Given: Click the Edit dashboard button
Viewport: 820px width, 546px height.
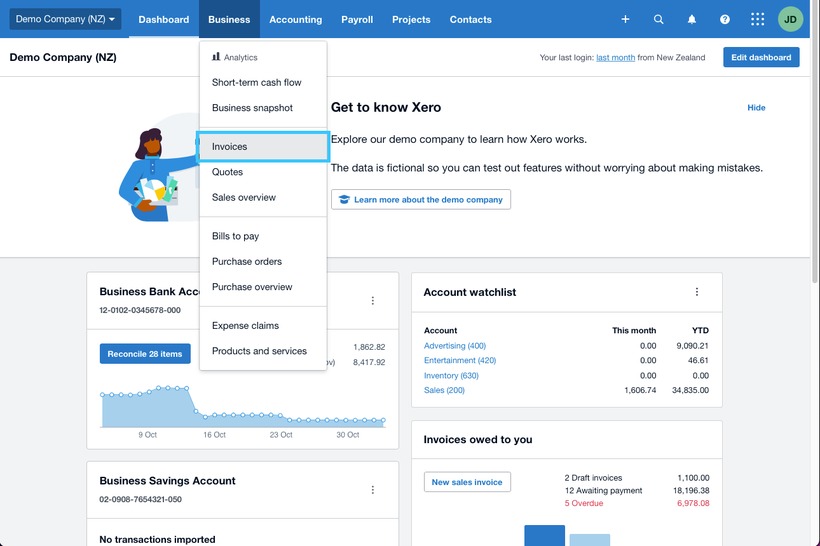Looking at the screenshot, I should coord(761,58).
